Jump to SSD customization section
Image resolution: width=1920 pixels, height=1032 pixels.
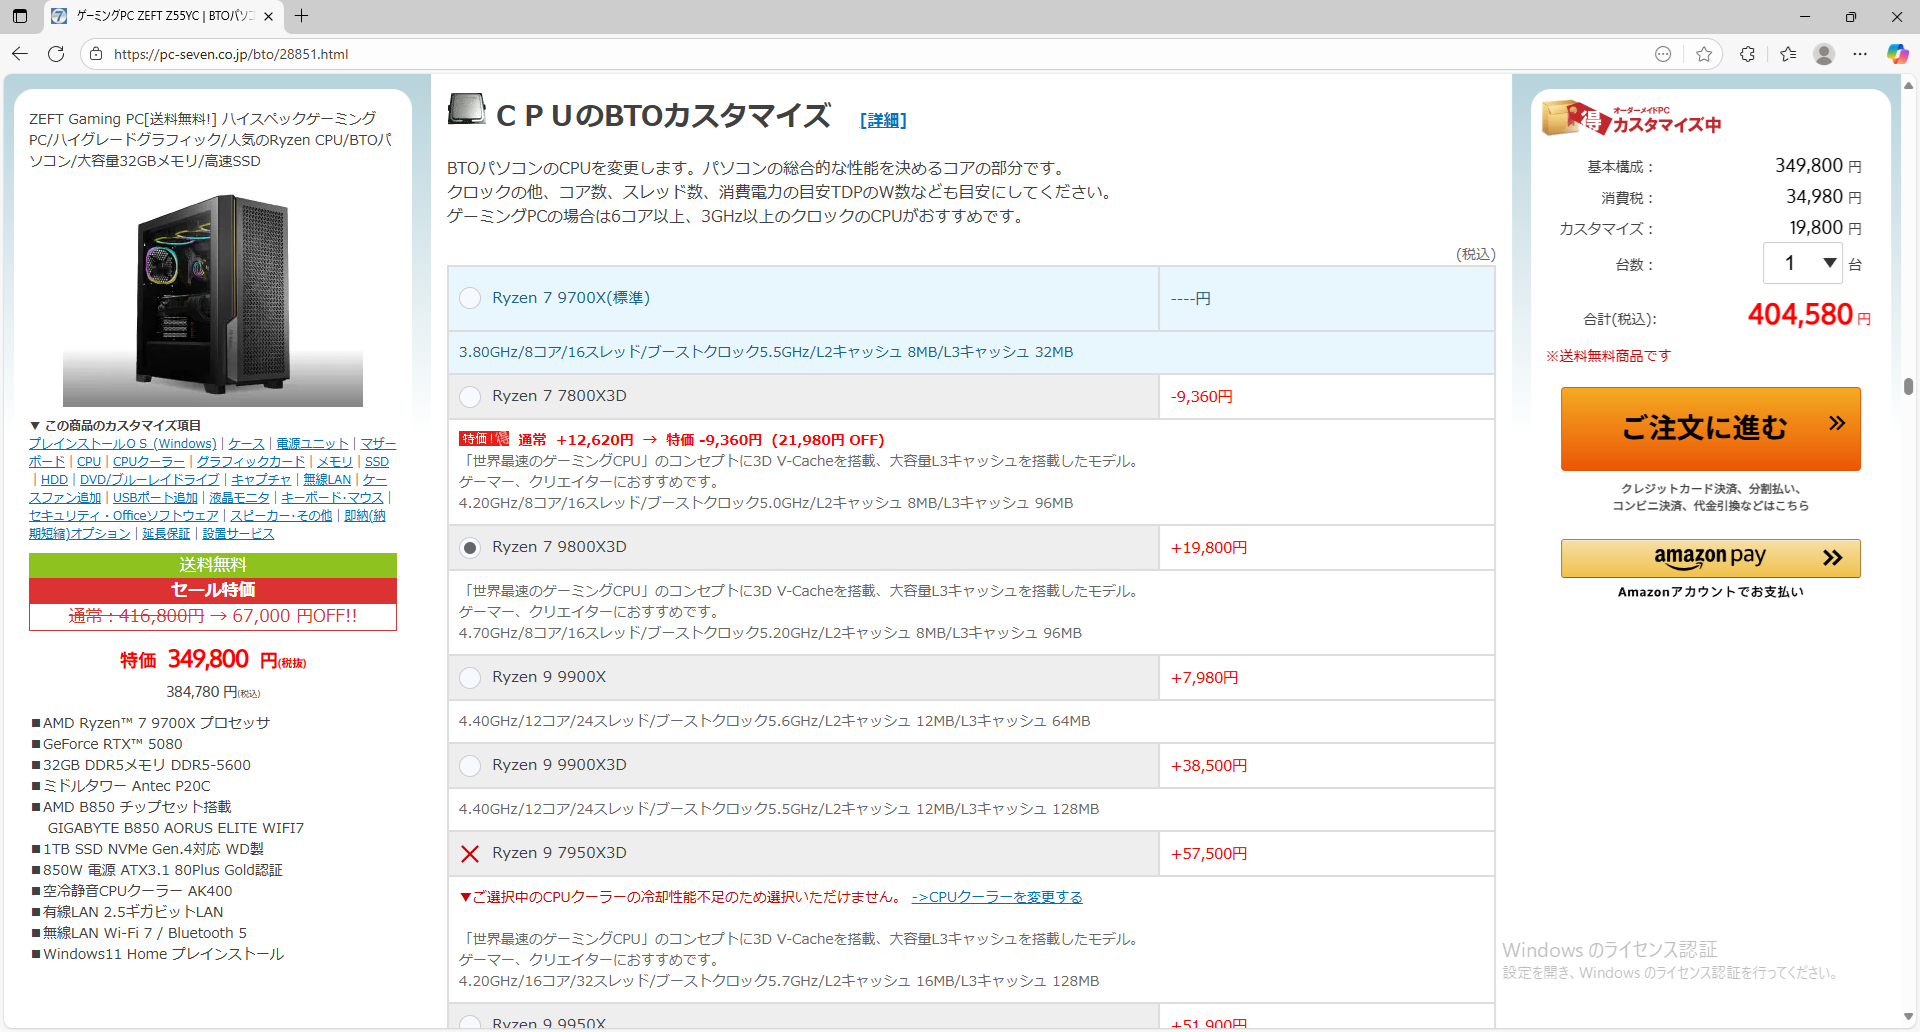377,461
